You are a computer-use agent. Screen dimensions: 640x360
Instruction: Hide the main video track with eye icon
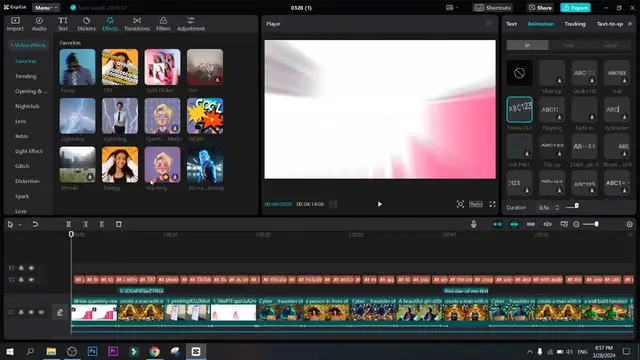(x=31, y=312)
